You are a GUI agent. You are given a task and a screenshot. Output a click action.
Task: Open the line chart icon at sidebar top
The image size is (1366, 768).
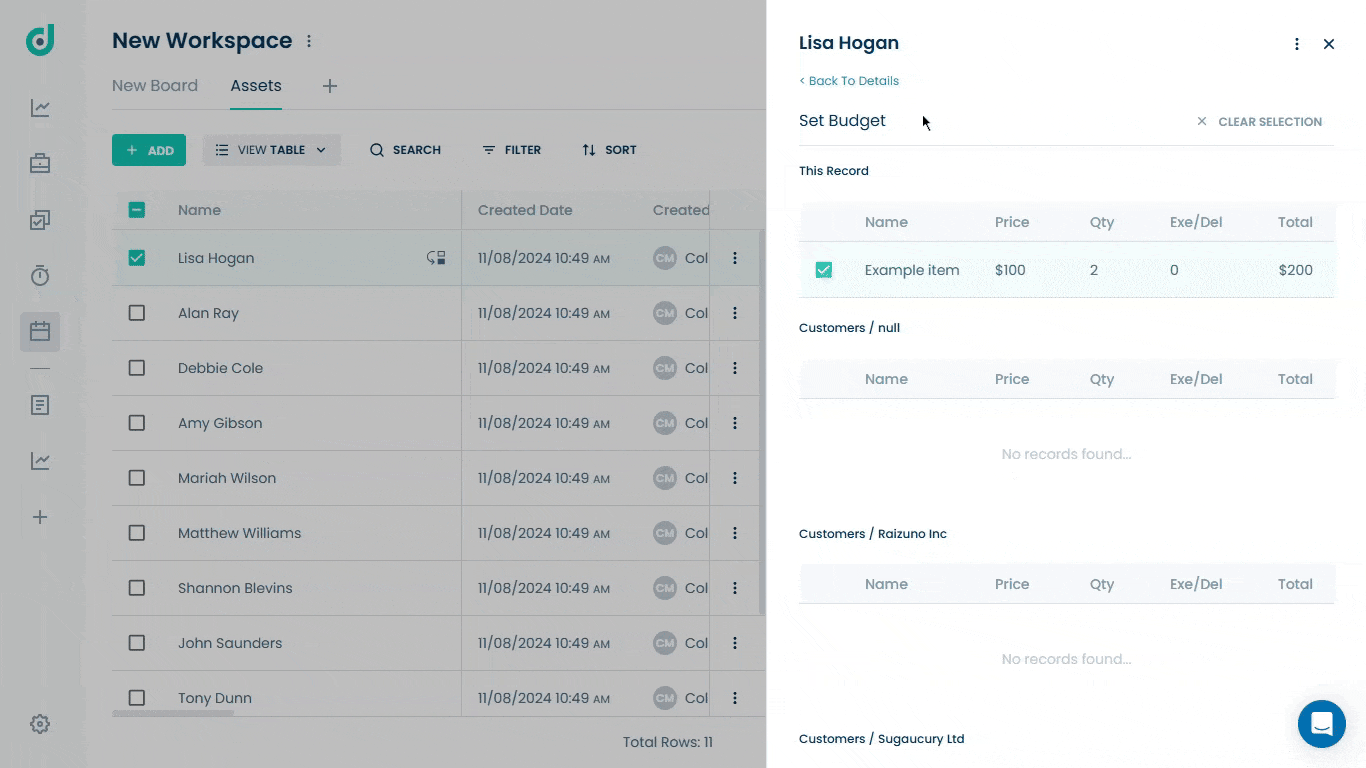pos(40,108)
